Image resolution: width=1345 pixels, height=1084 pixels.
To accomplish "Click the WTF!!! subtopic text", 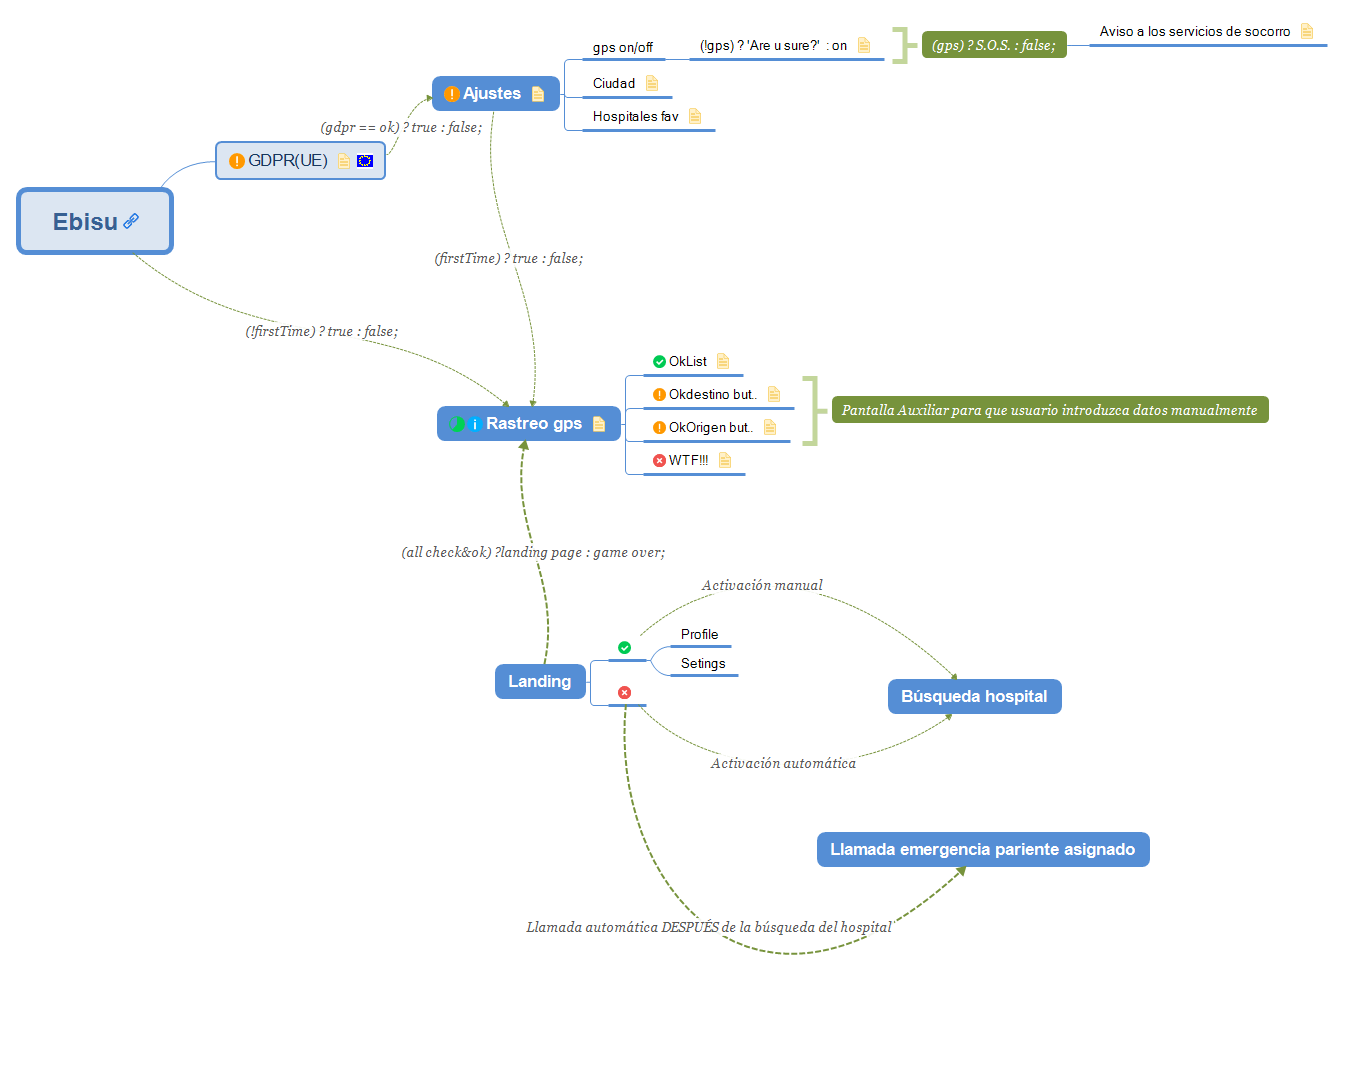I will coord(689,461).
